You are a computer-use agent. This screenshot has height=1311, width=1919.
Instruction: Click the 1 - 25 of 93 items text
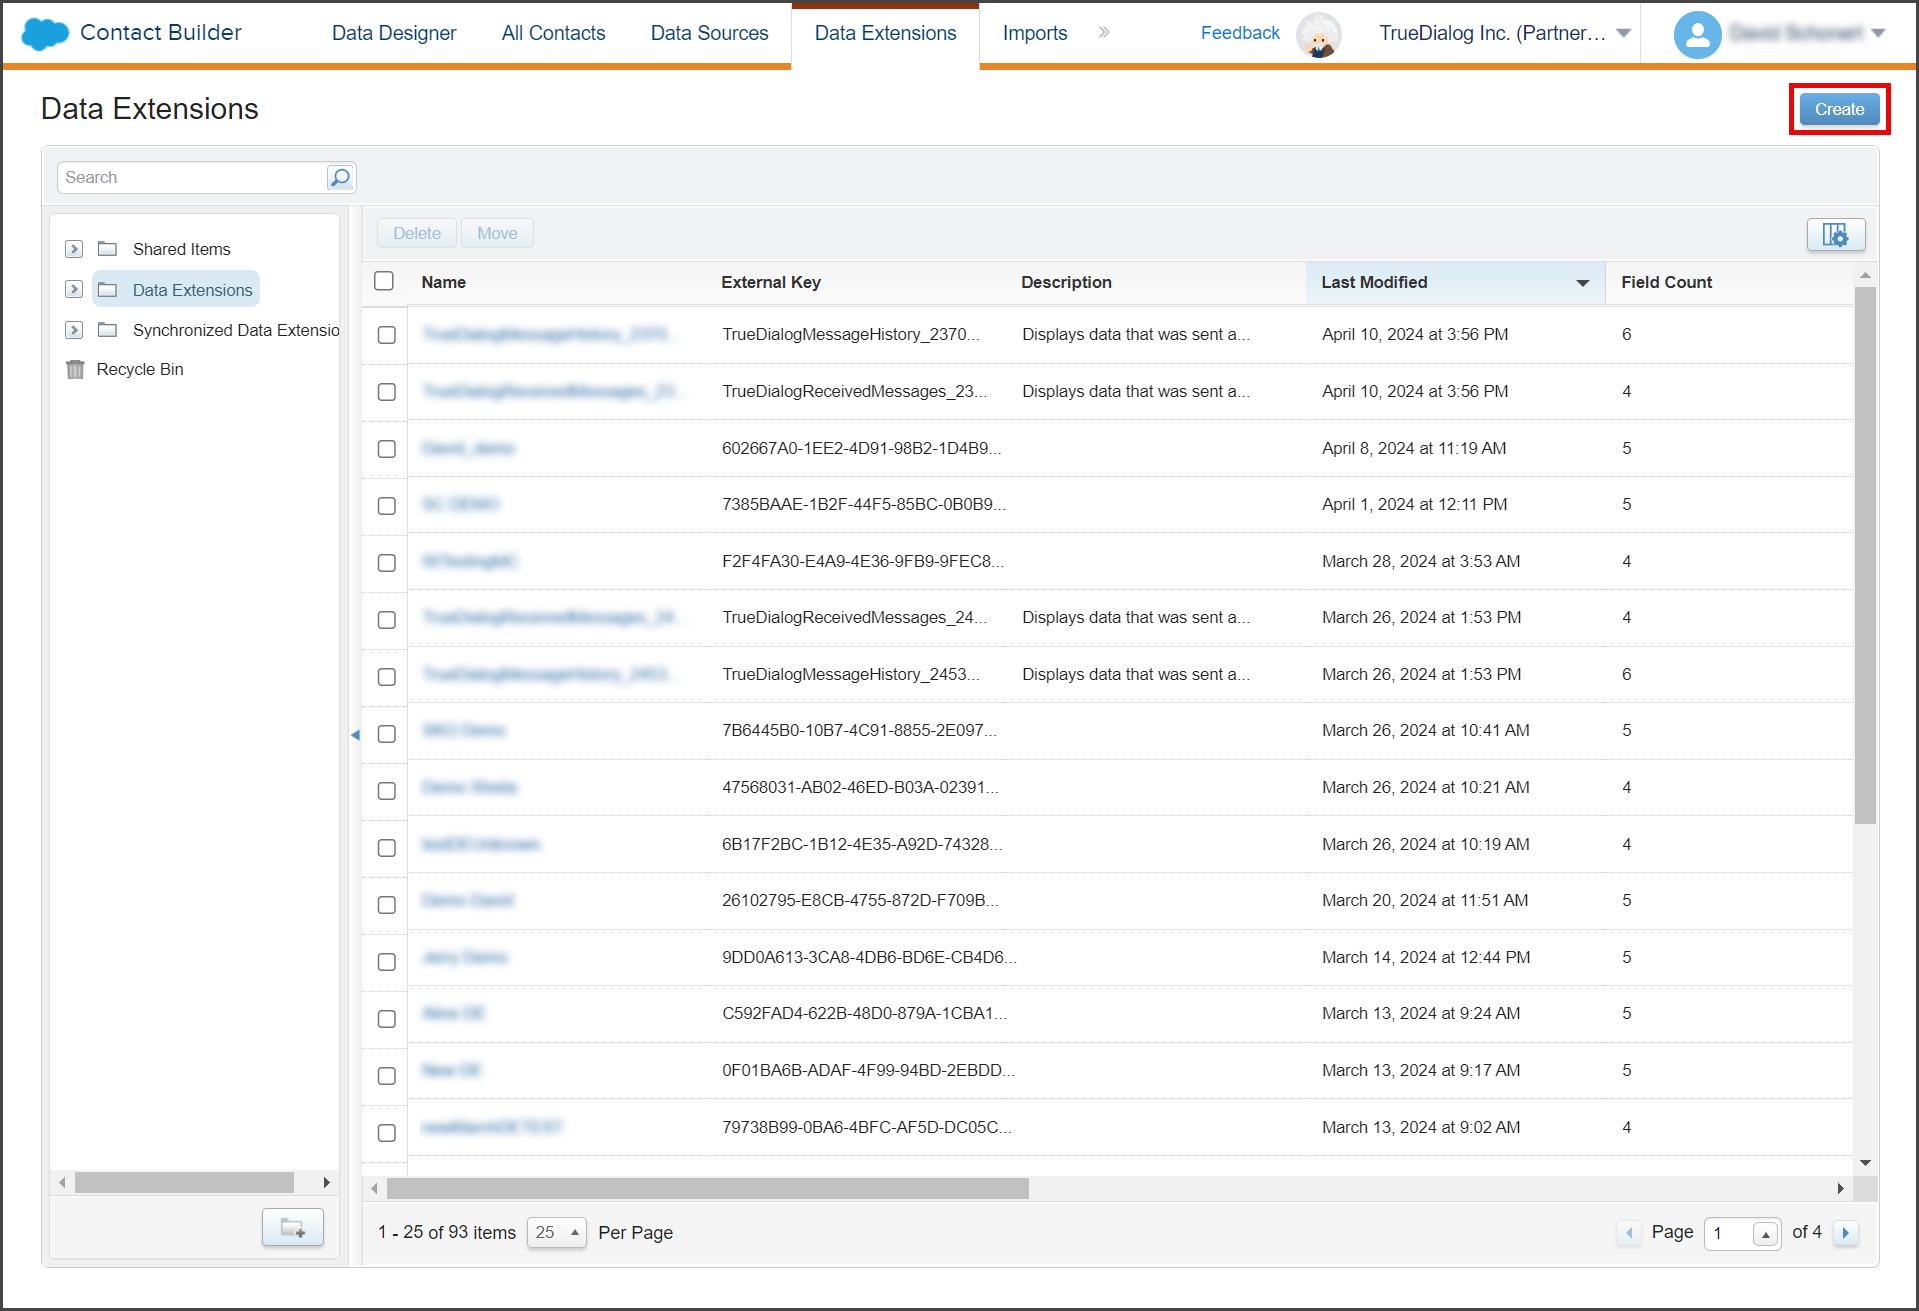[x=447, y=1232]
